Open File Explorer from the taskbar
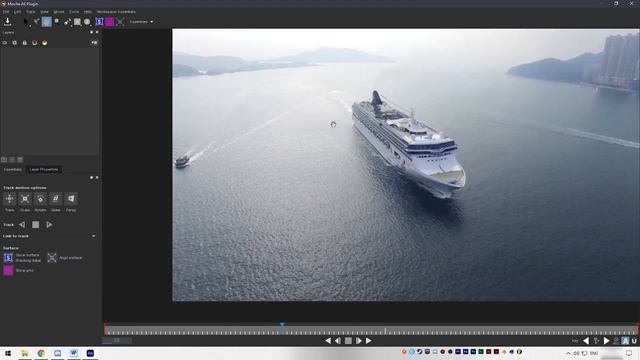Image resolution: width=640 pixels, height=360 pixels. click(x=24, y=353)
